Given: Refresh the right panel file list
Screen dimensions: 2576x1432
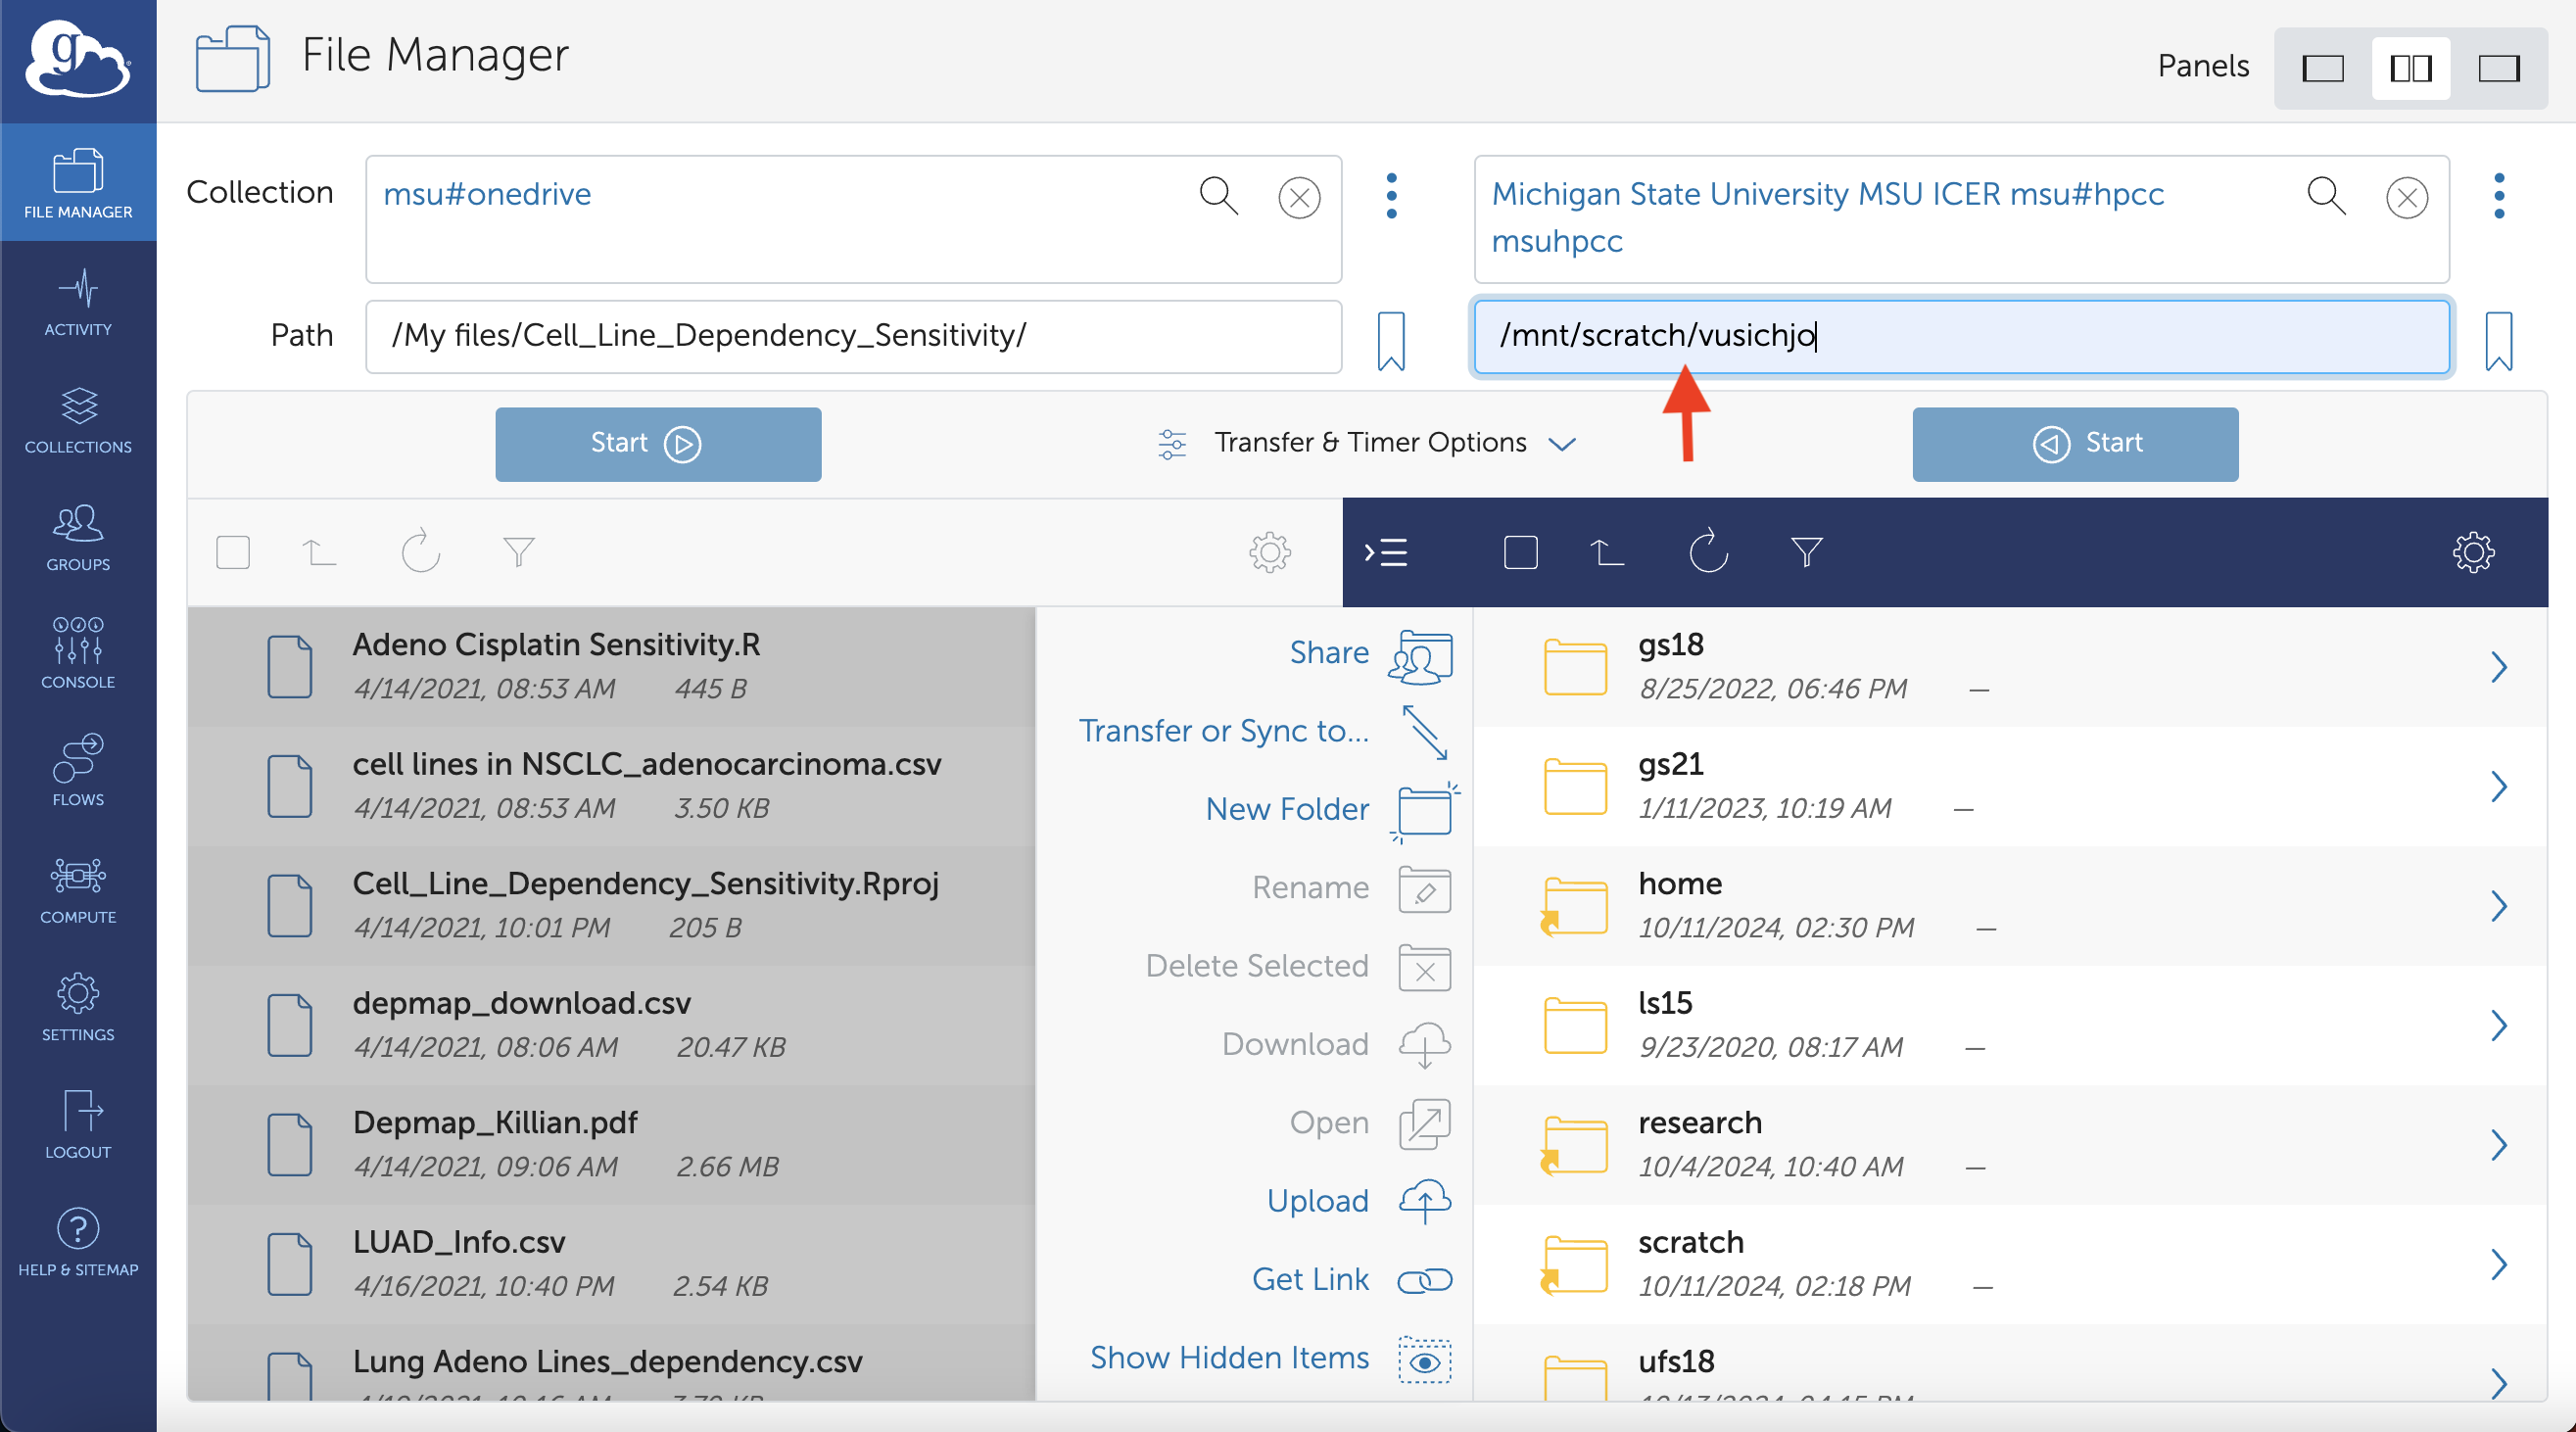Looking at the screenshot, I should [1708, 550].
